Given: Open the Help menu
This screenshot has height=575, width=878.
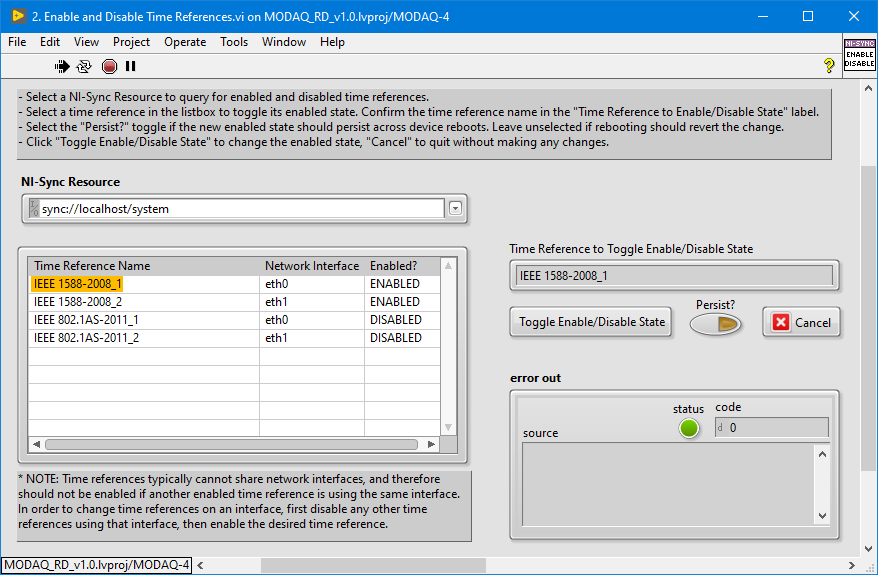Looking at the screenshot, I should click(x=332, y=42).
